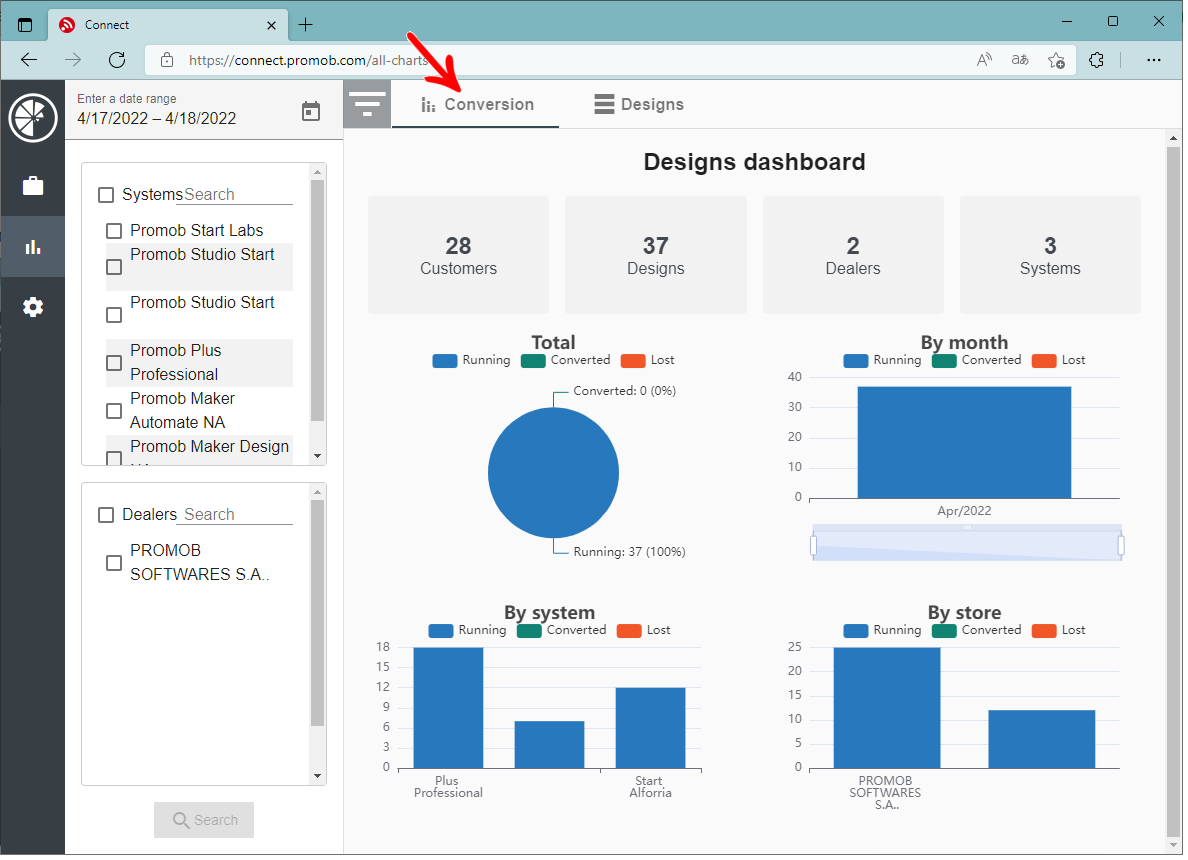This screenshot has width=1188, height=860.
Task: Open the briefcase sidebar section
Action: pyautogui.click(x=33, y=186)
